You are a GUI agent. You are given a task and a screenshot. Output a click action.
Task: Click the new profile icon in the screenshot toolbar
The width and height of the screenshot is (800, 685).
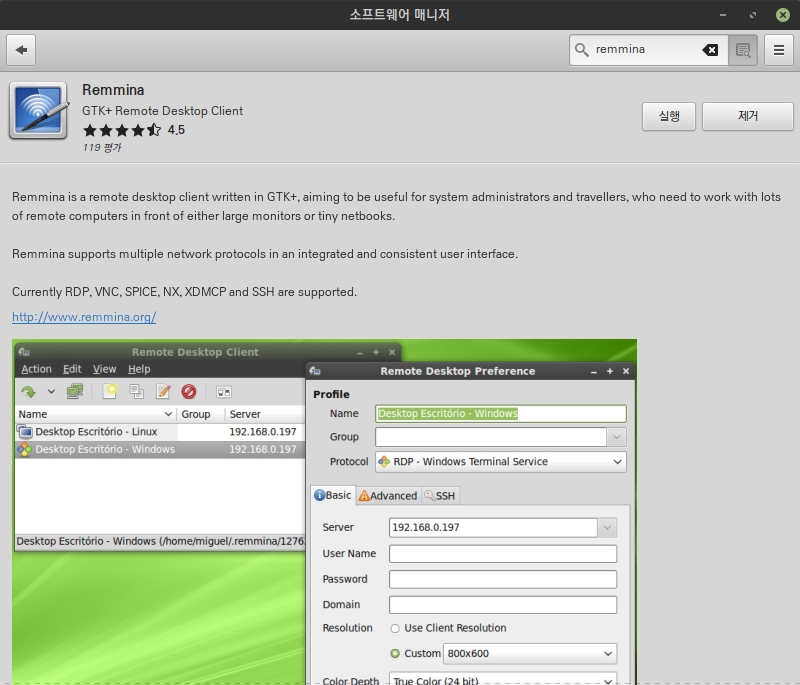[110, 391]
